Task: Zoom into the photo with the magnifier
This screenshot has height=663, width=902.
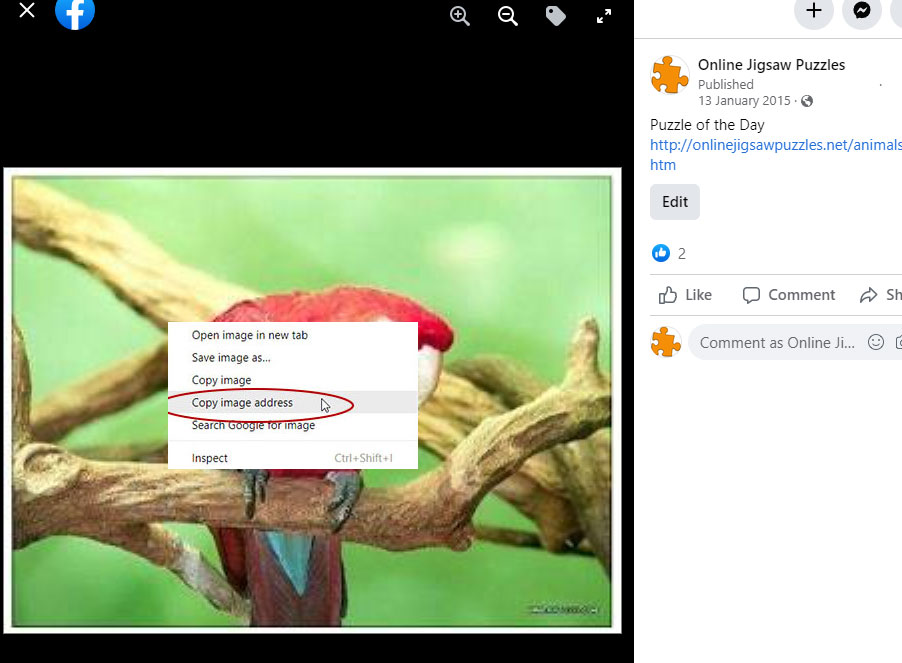Action: click(459, 16)
